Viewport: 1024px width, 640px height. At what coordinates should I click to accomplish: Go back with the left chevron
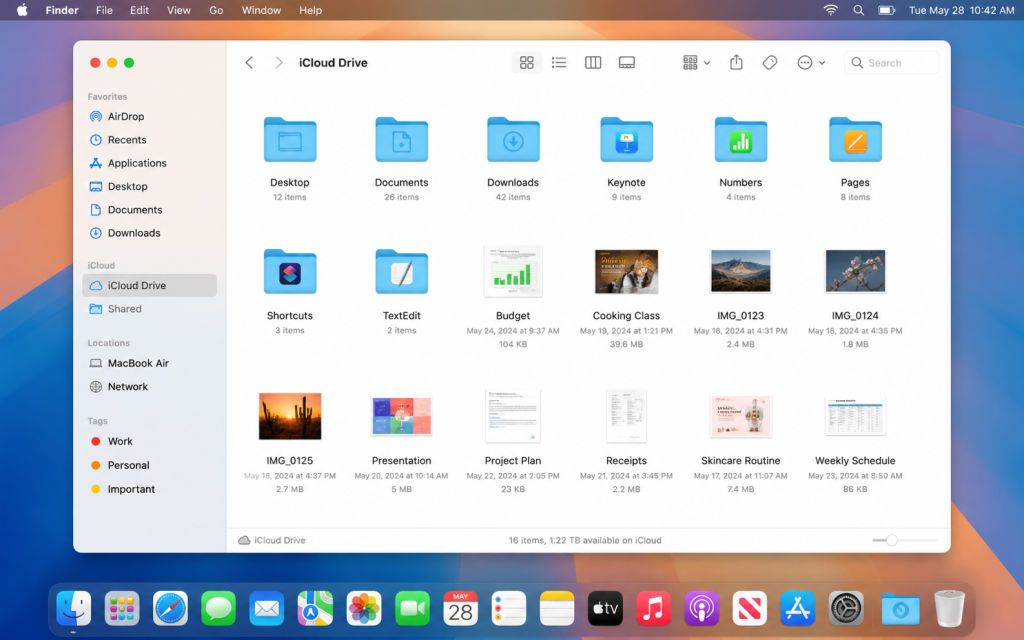249,63
